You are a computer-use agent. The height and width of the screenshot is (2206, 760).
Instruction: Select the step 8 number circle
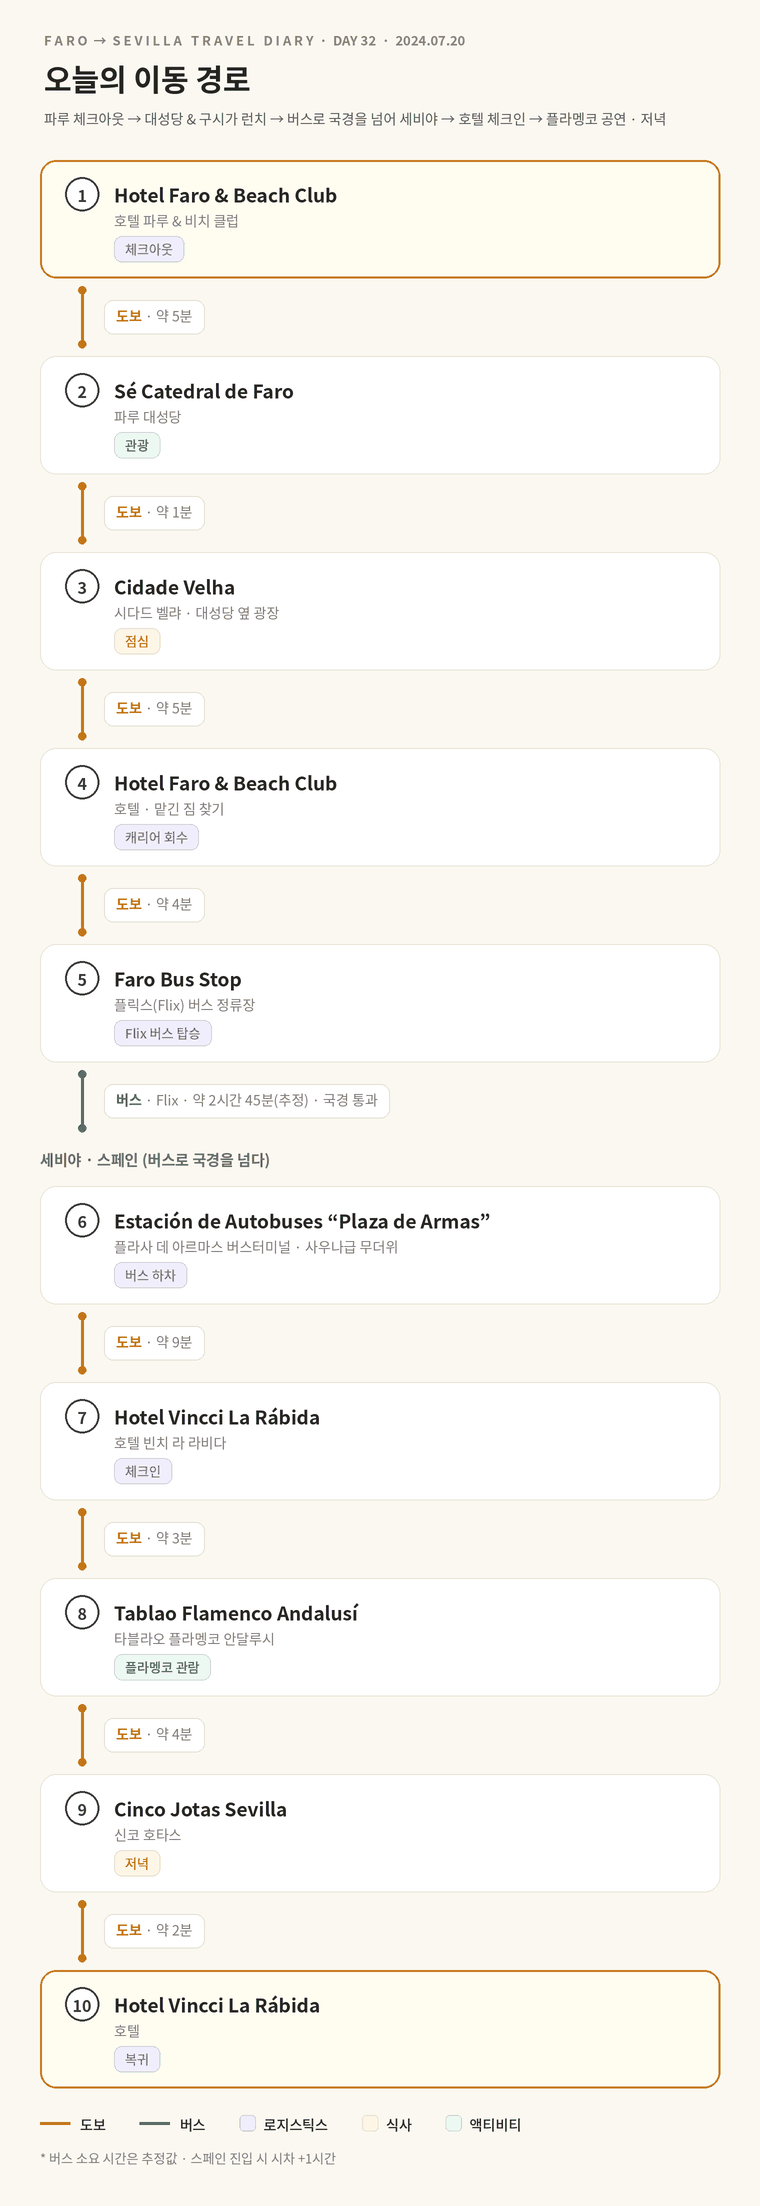(82, 1613)
